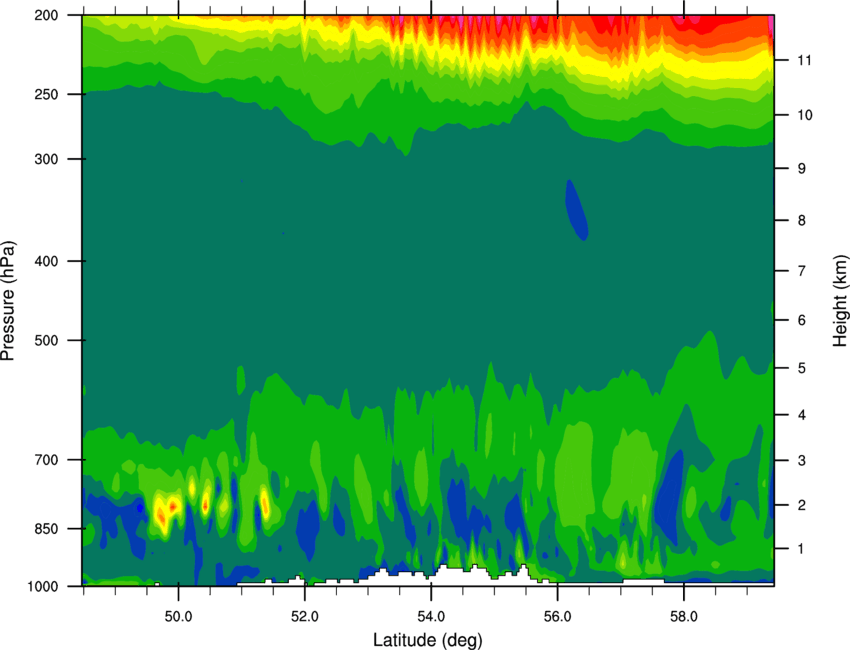Click the 6 km height label
The height and width of the screenshot is (650, 850).
click(x=802, y=320)
